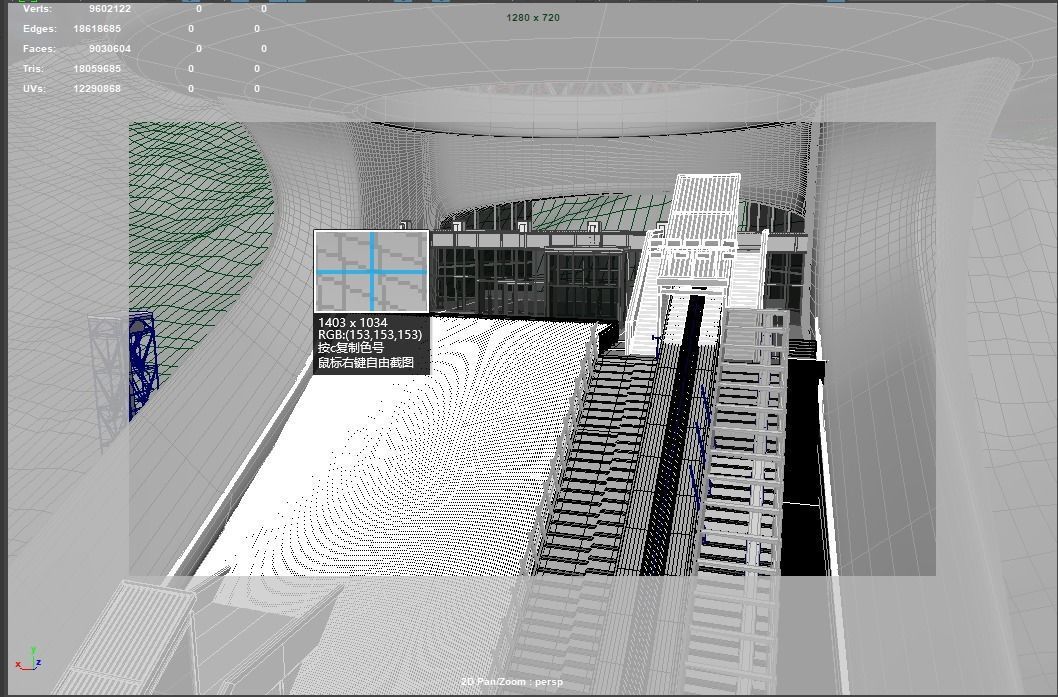Click the Faces count 9030604
1058x697 pixels.
pos(110,49)
